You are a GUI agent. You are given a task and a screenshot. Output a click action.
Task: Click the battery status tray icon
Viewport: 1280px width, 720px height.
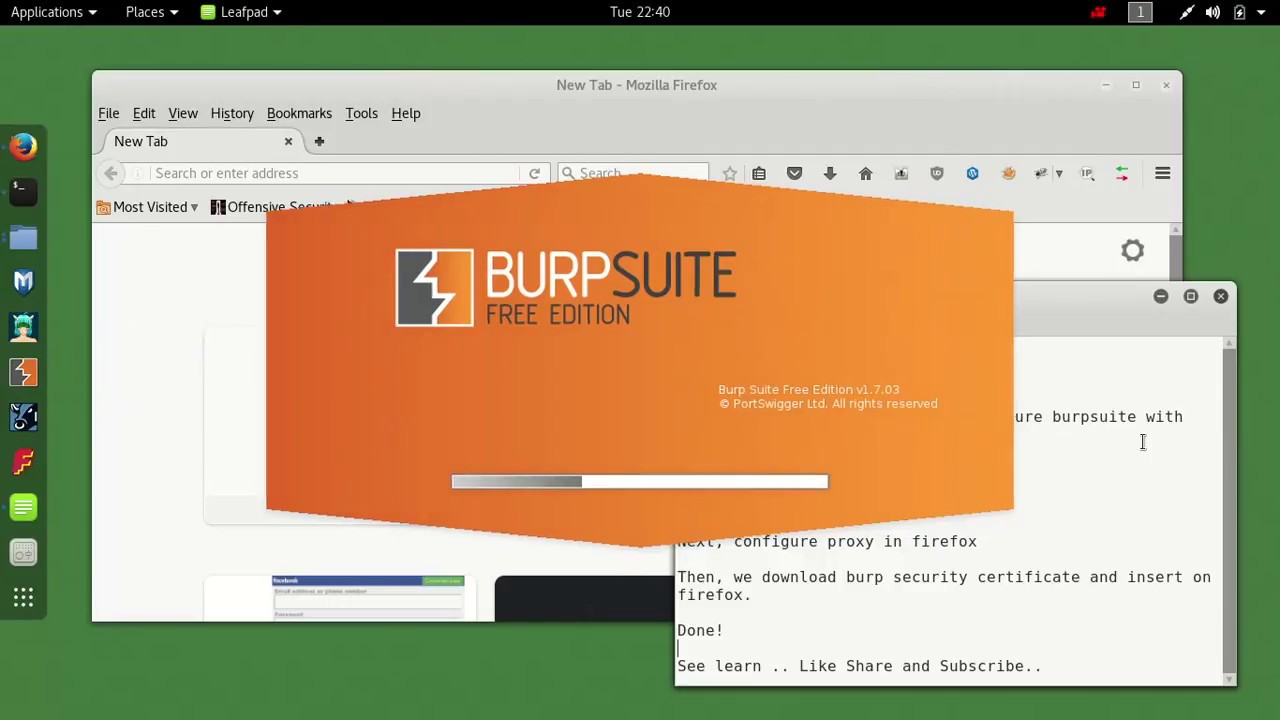coord(1239,12)
